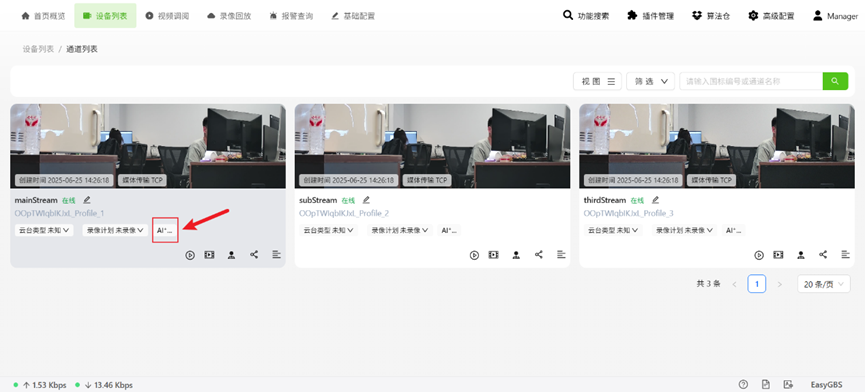The width and height of the screenshot is (865, 392).
Task: Open details list icon on mainStream card
Action: pos(276,254)
